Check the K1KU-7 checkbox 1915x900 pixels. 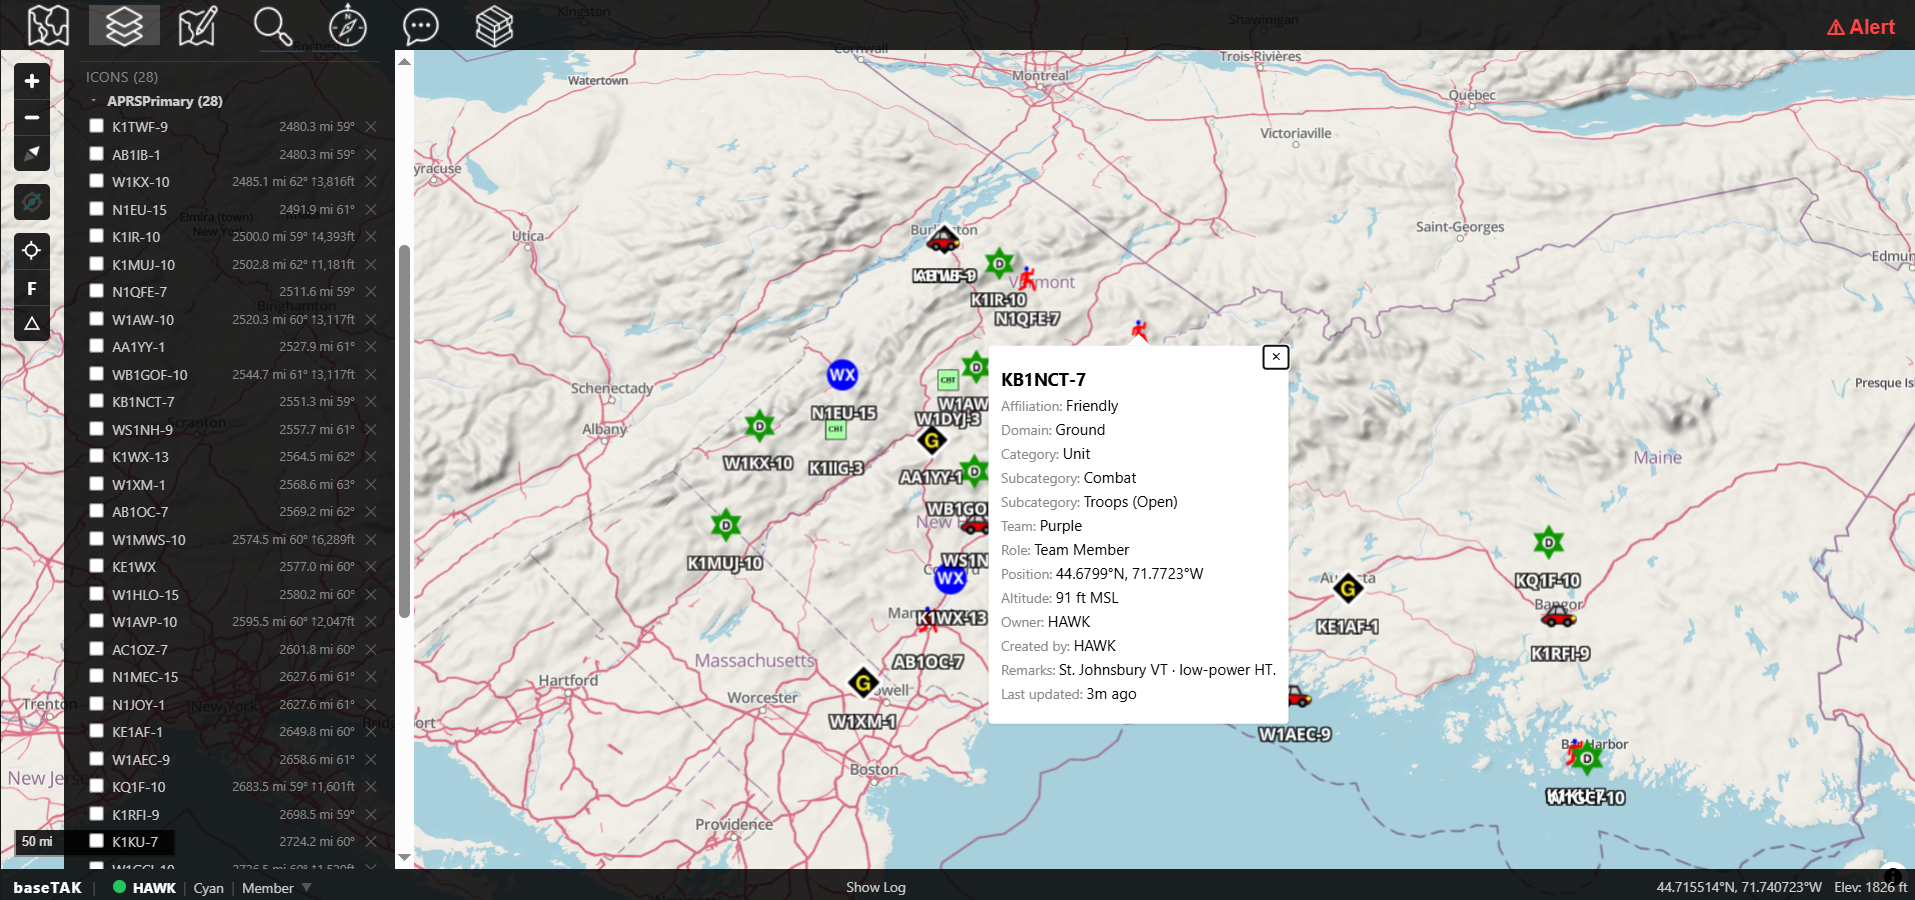click(x=96, y=841)
